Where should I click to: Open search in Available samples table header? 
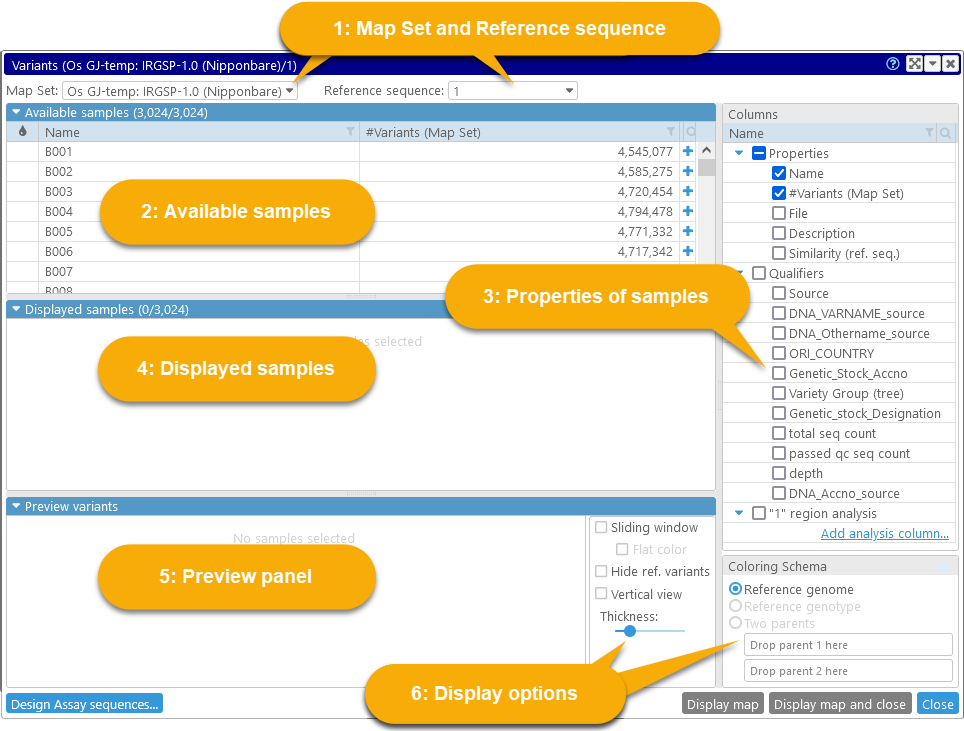click(690, 132)
